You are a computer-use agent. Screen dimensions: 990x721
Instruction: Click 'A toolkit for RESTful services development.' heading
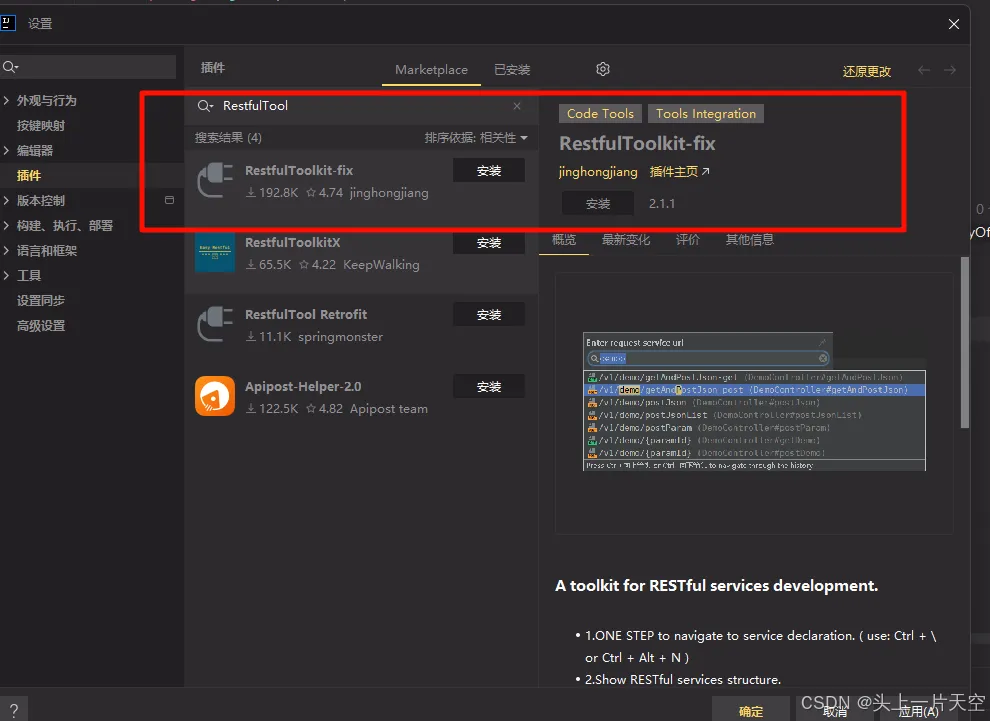(x=717, y=586)
